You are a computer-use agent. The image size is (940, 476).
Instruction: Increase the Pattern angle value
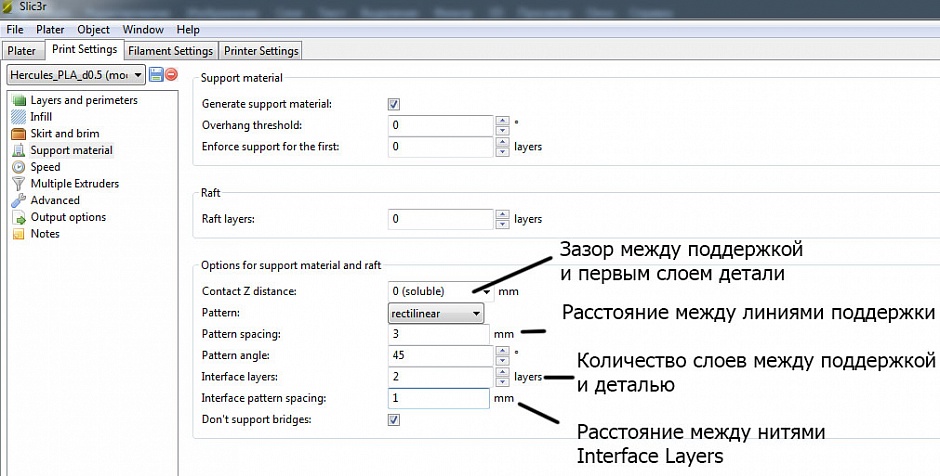[x=502, y=351]
